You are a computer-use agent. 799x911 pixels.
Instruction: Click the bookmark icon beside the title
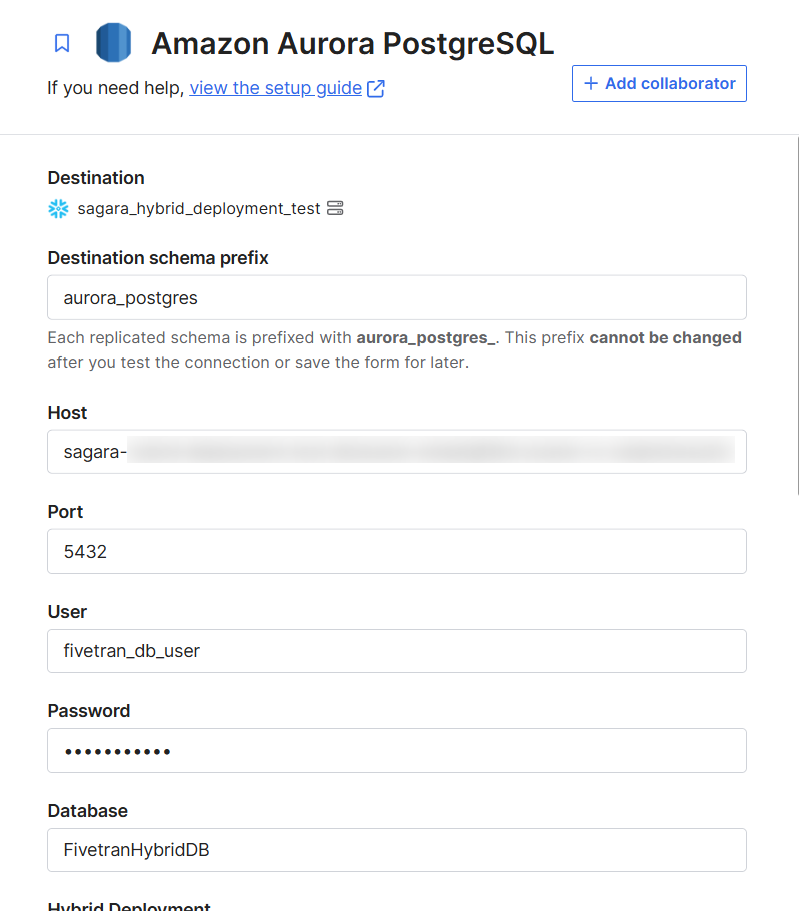pyautogui.click(x=62, y=43)
